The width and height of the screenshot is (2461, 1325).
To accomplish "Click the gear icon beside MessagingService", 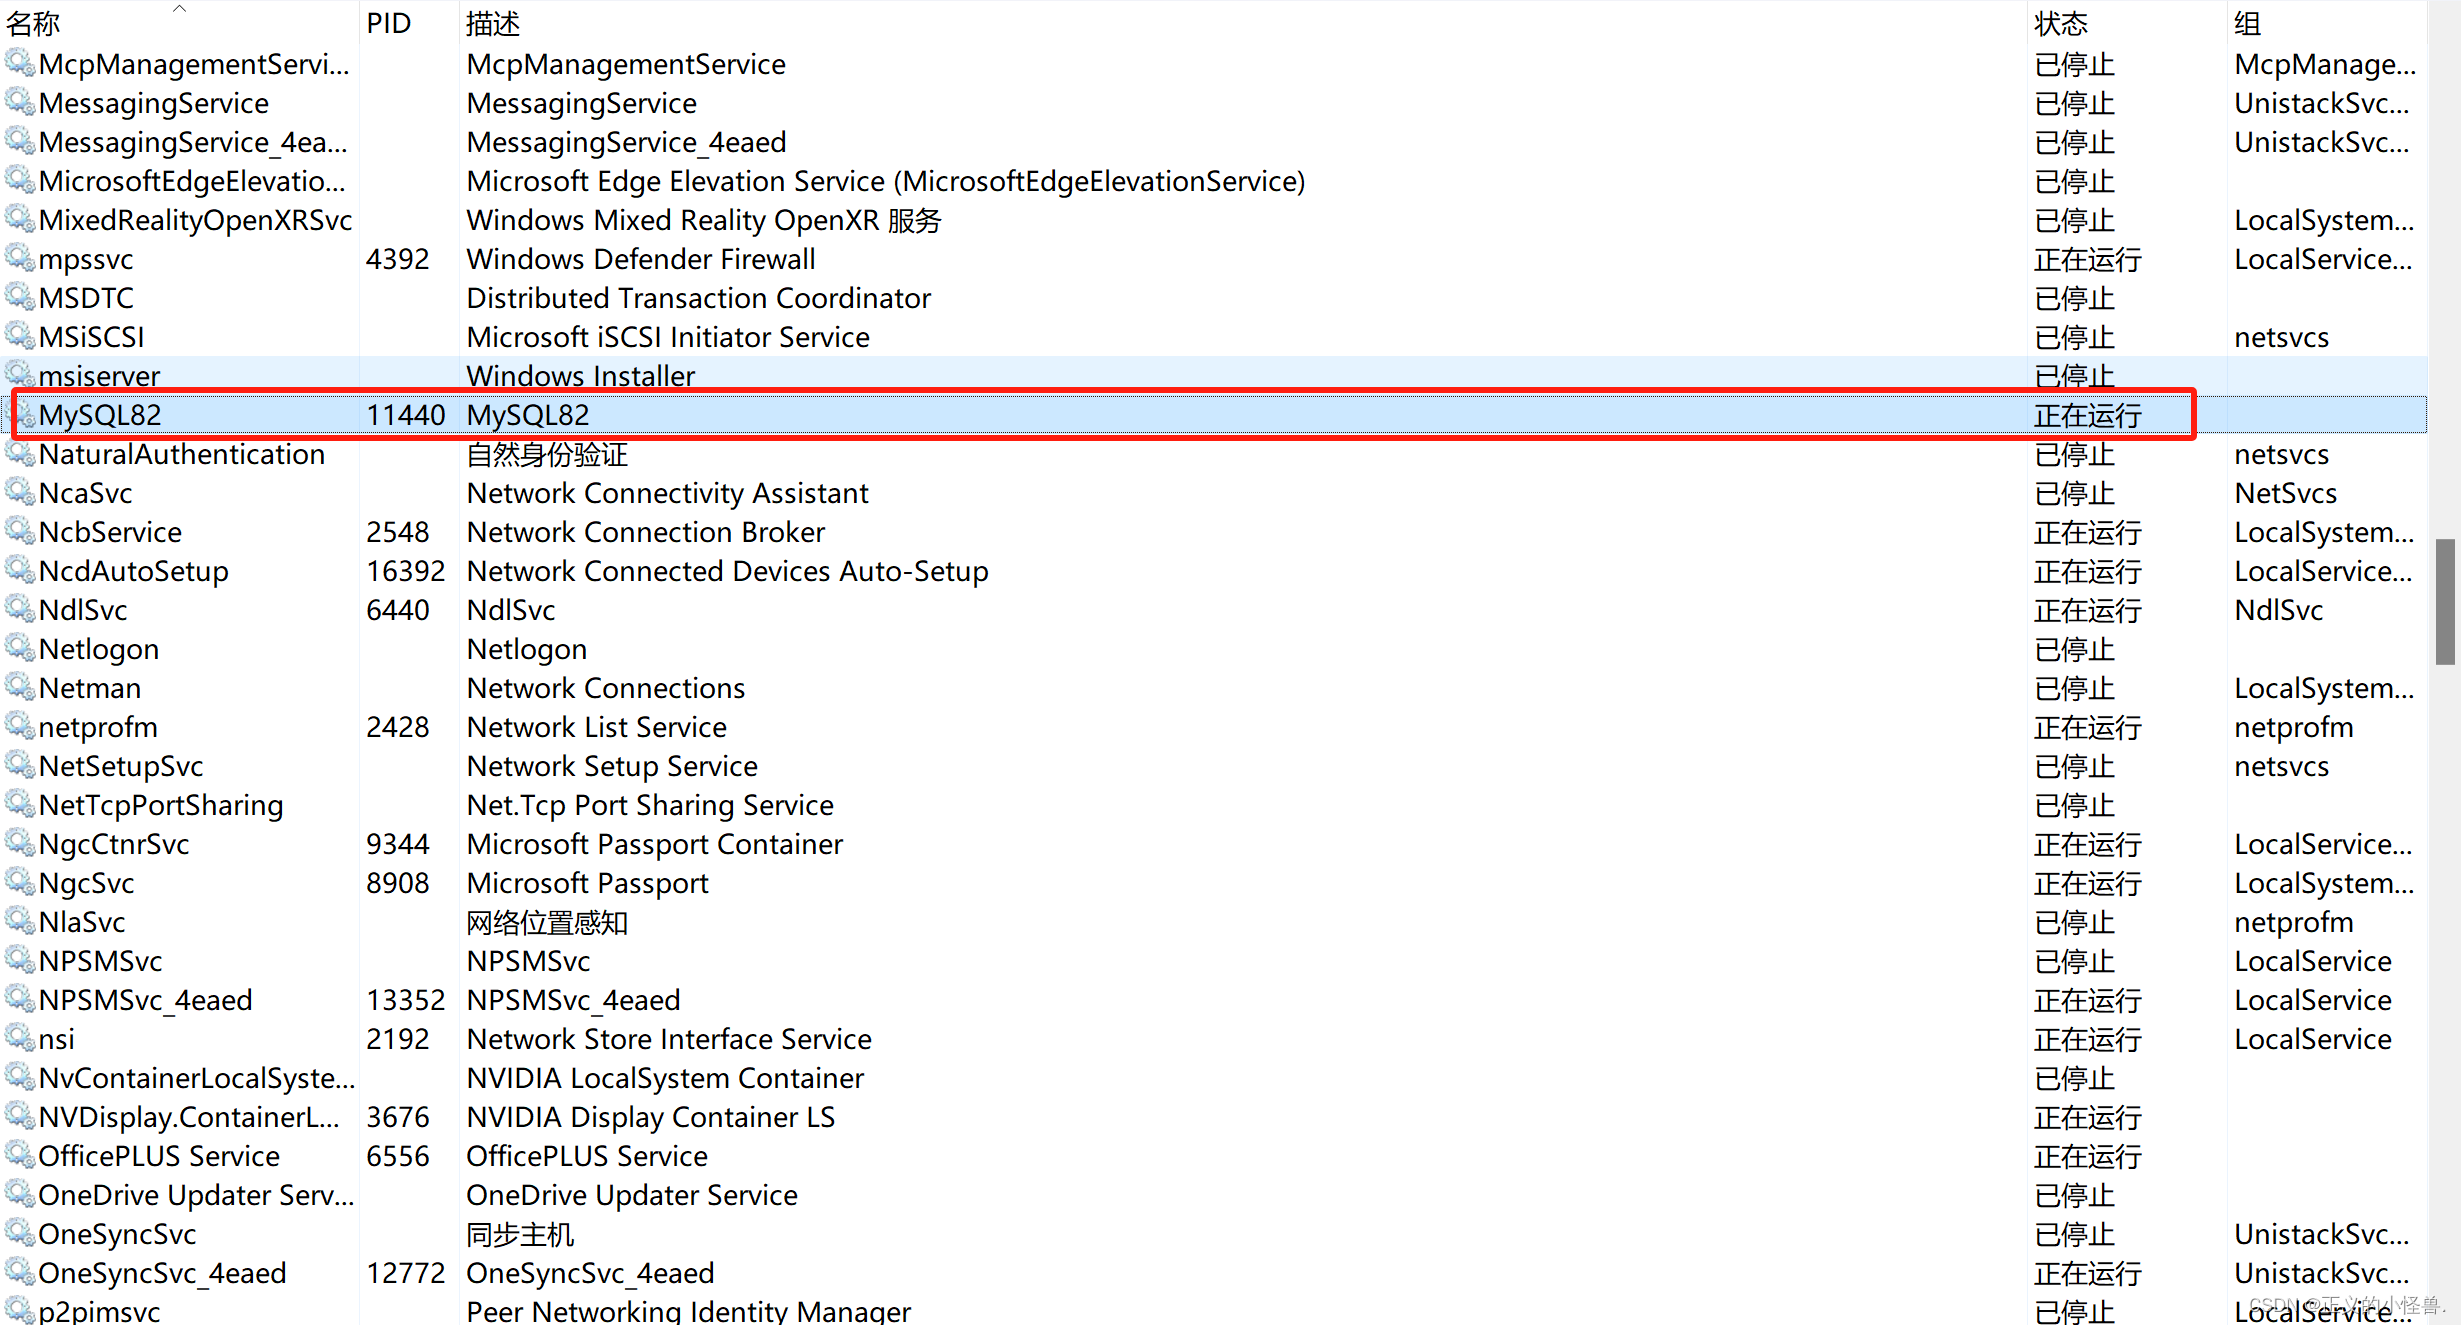I will pos(20,102).
